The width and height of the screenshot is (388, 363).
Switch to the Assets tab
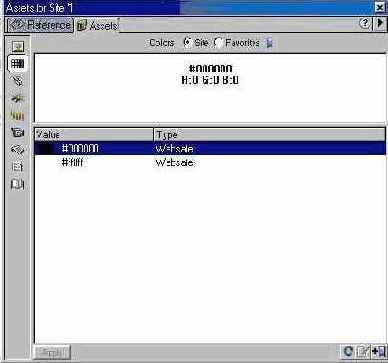point(97,26)
